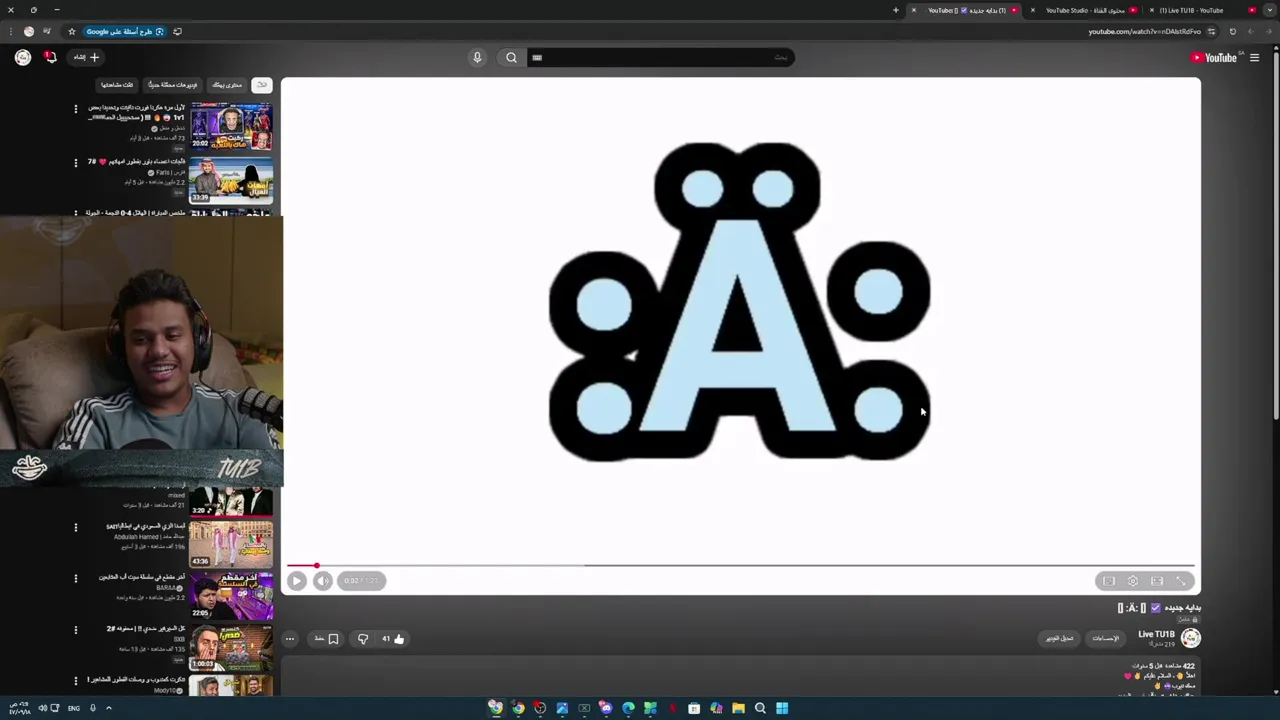Image resolution: width=1280 pixels, height=720 pixels.
Task: Open the Create (plus) button
Action: point(87,58)
